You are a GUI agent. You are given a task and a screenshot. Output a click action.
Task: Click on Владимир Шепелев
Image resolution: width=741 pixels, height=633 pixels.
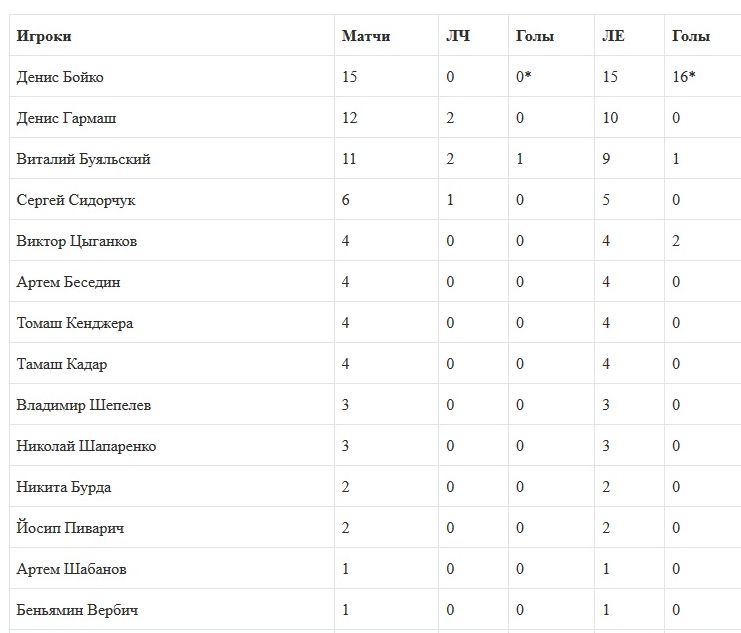(84, 405)
